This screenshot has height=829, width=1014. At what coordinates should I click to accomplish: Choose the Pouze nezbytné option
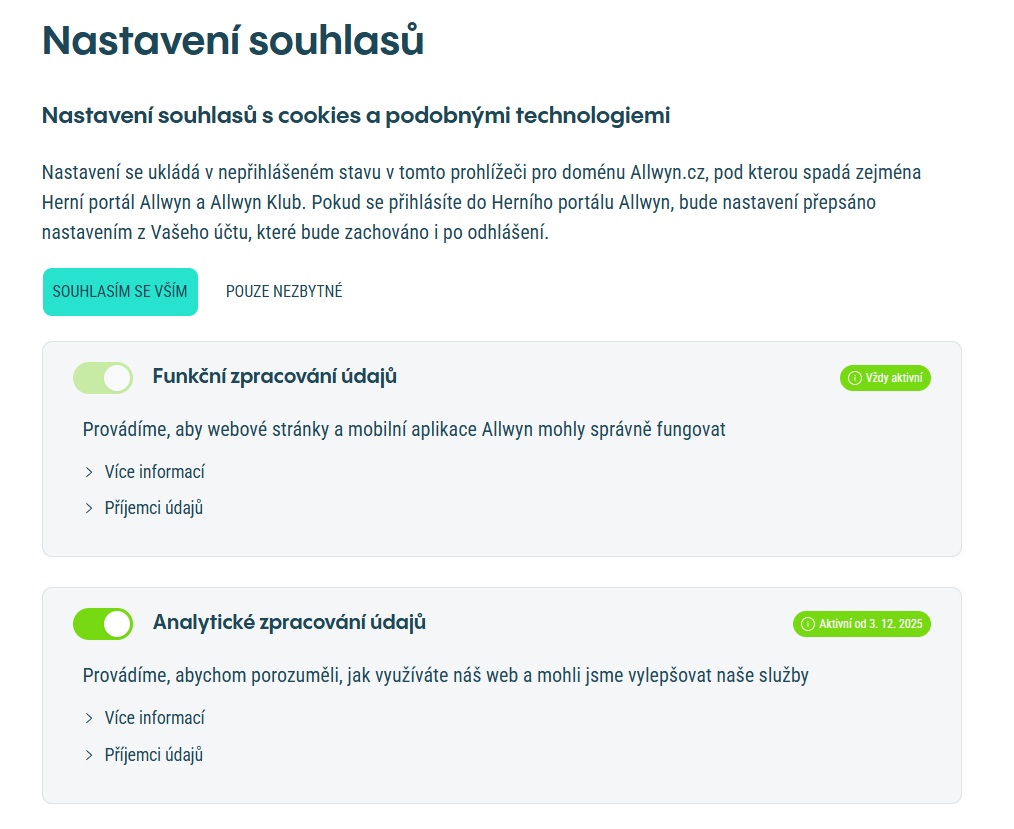(284, 292)
